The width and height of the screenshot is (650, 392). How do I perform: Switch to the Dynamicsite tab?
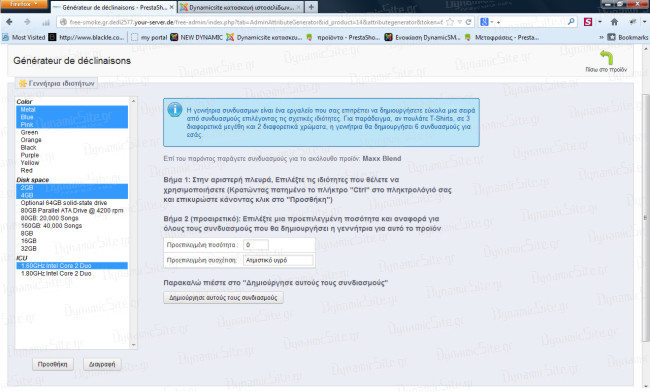pos(241,7)
